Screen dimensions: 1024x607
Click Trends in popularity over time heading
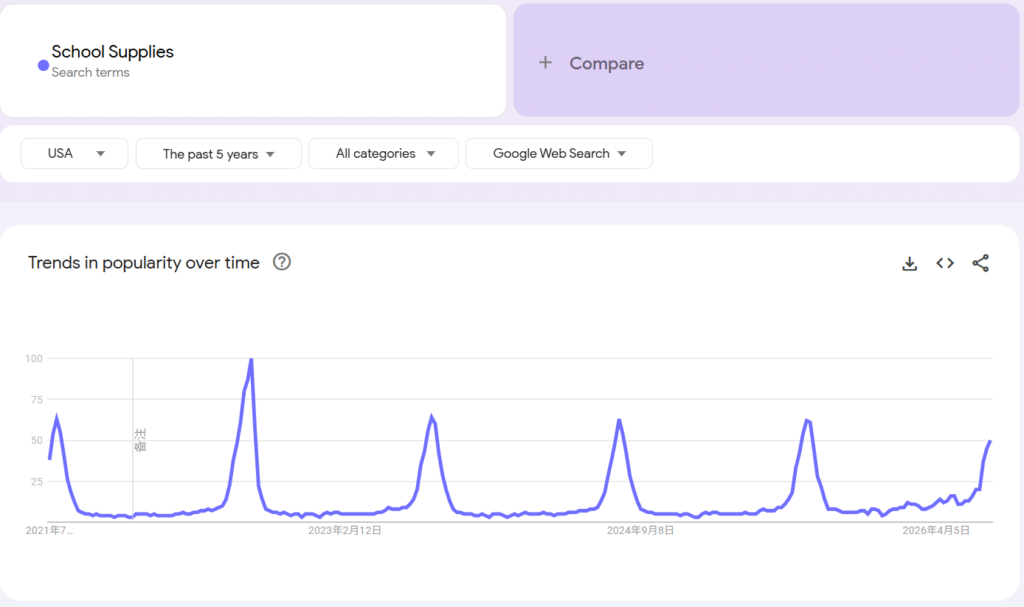click(144, 263)
